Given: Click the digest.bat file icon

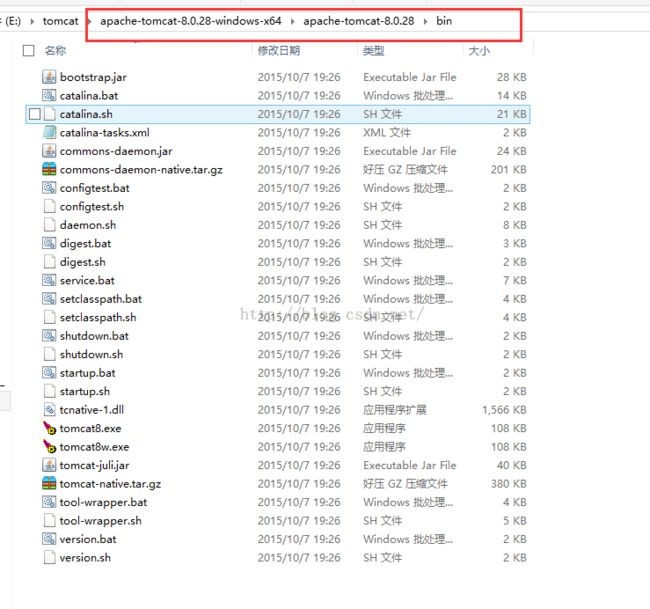Looking at the screenshot, I should point(49,243).
